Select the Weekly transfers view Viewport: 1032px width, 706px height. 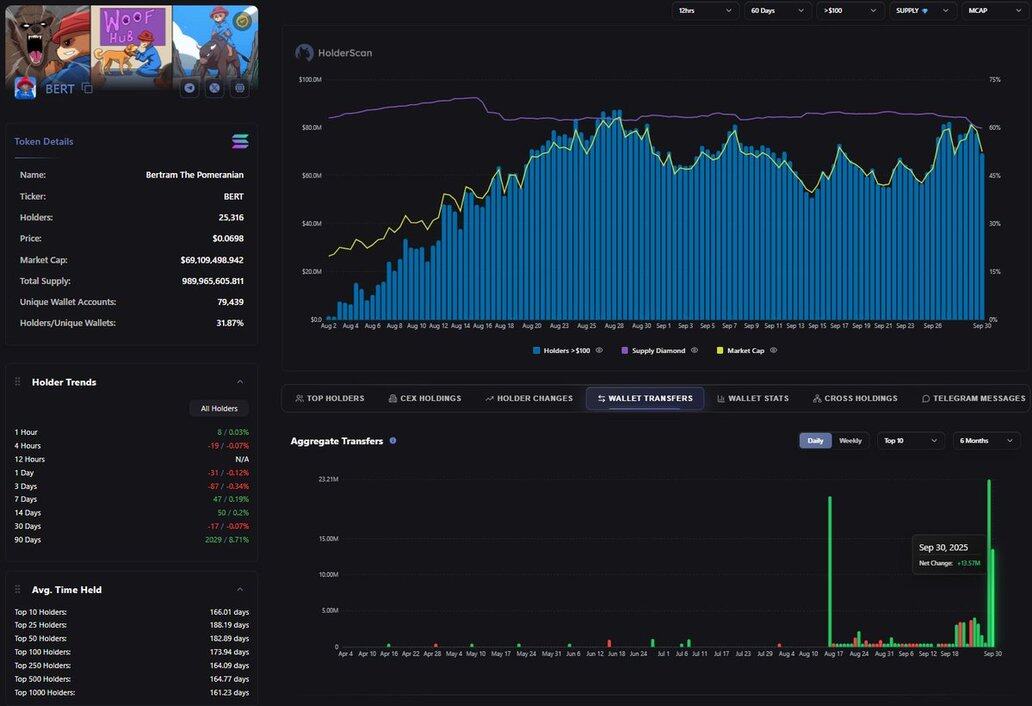850,440
